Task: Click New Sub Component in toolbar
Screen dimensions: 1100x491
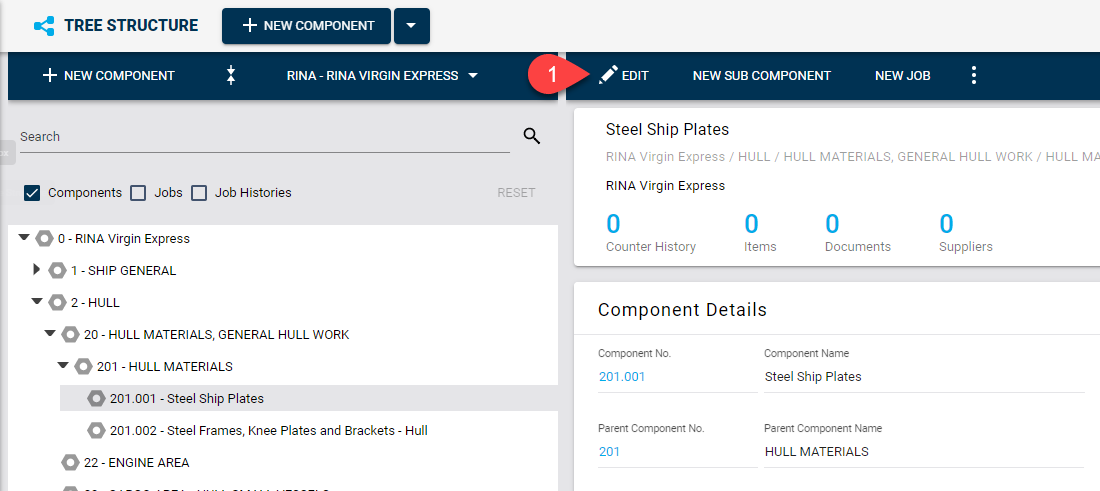Action: pyautogui.click(x=761, y=76)
